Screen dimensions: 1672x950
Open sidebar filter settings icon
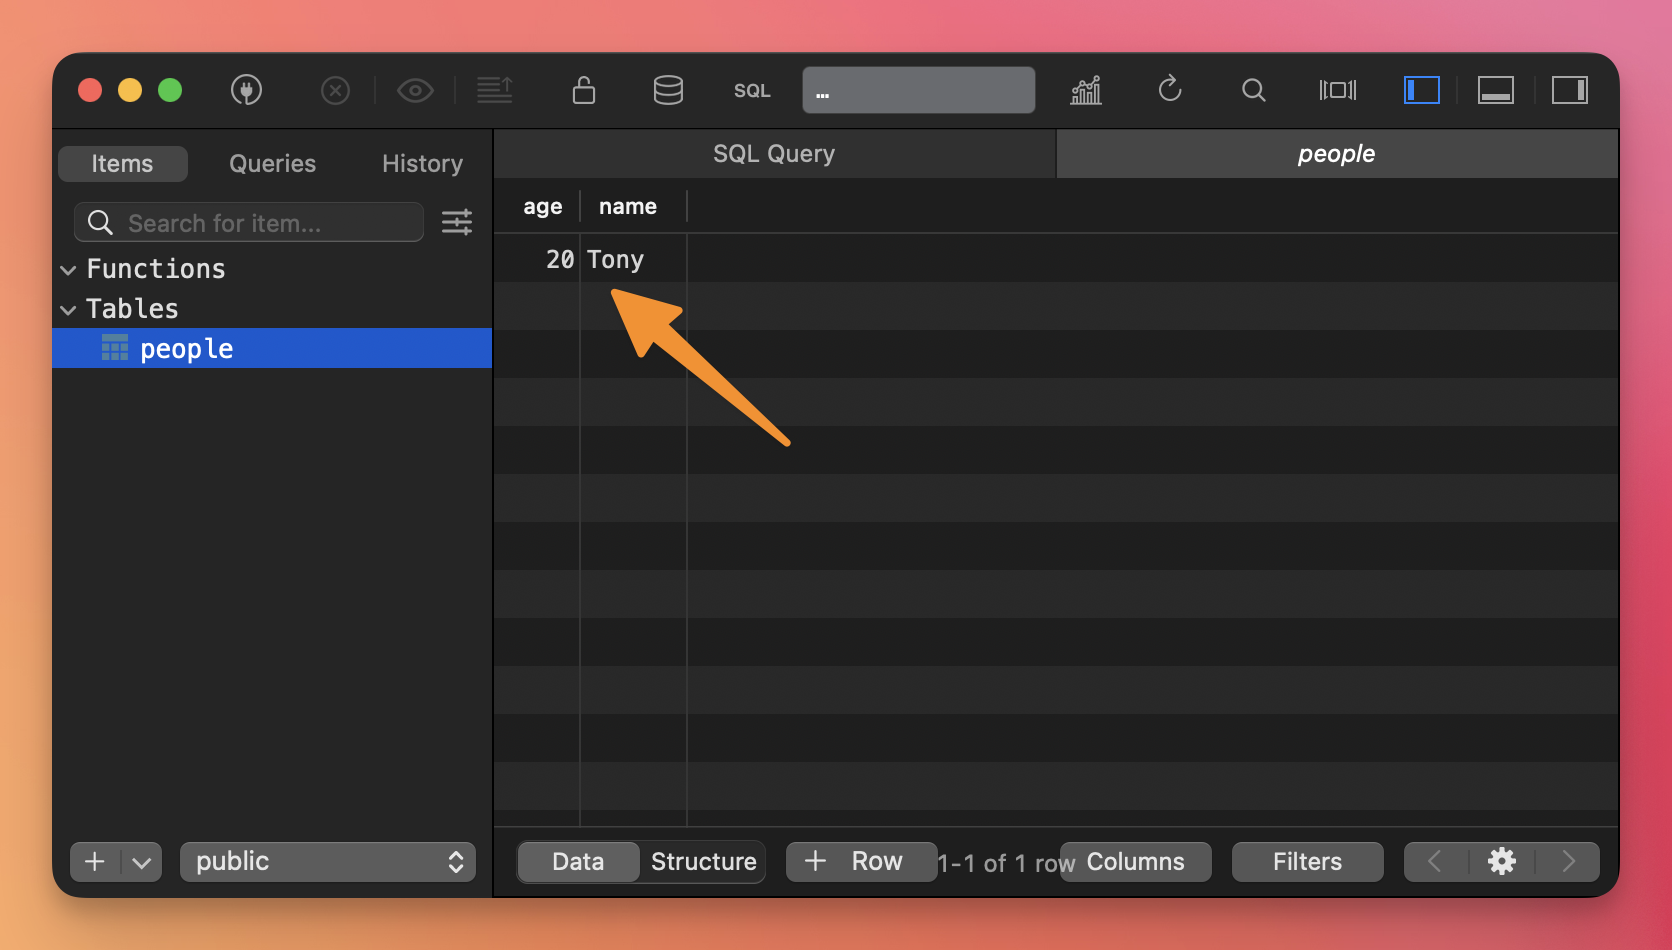[457, 222]
